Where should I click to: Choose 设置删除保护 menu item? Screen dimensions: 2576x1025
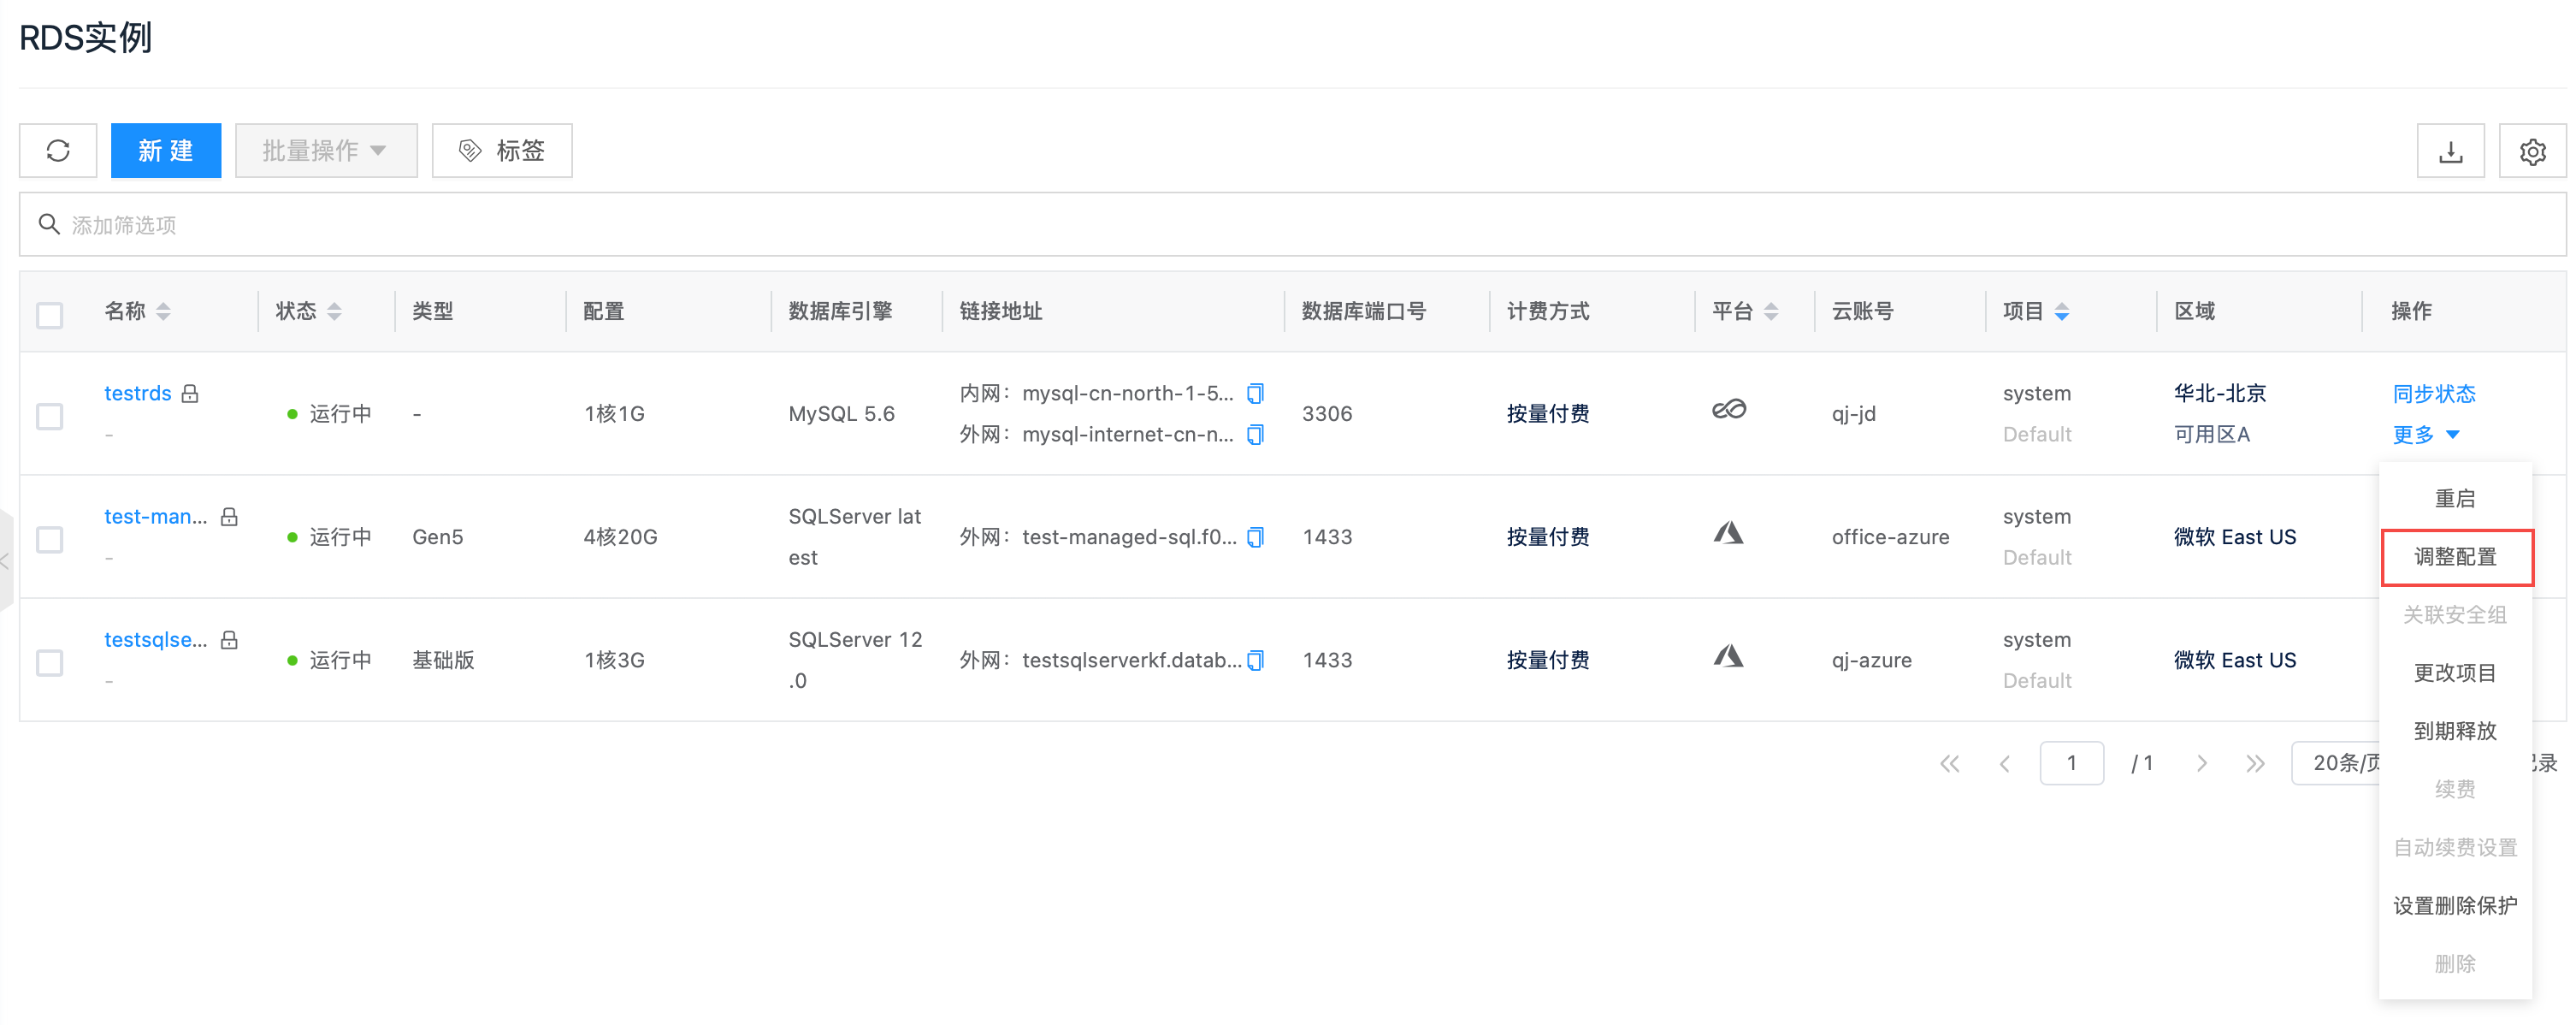[2454, 906]
